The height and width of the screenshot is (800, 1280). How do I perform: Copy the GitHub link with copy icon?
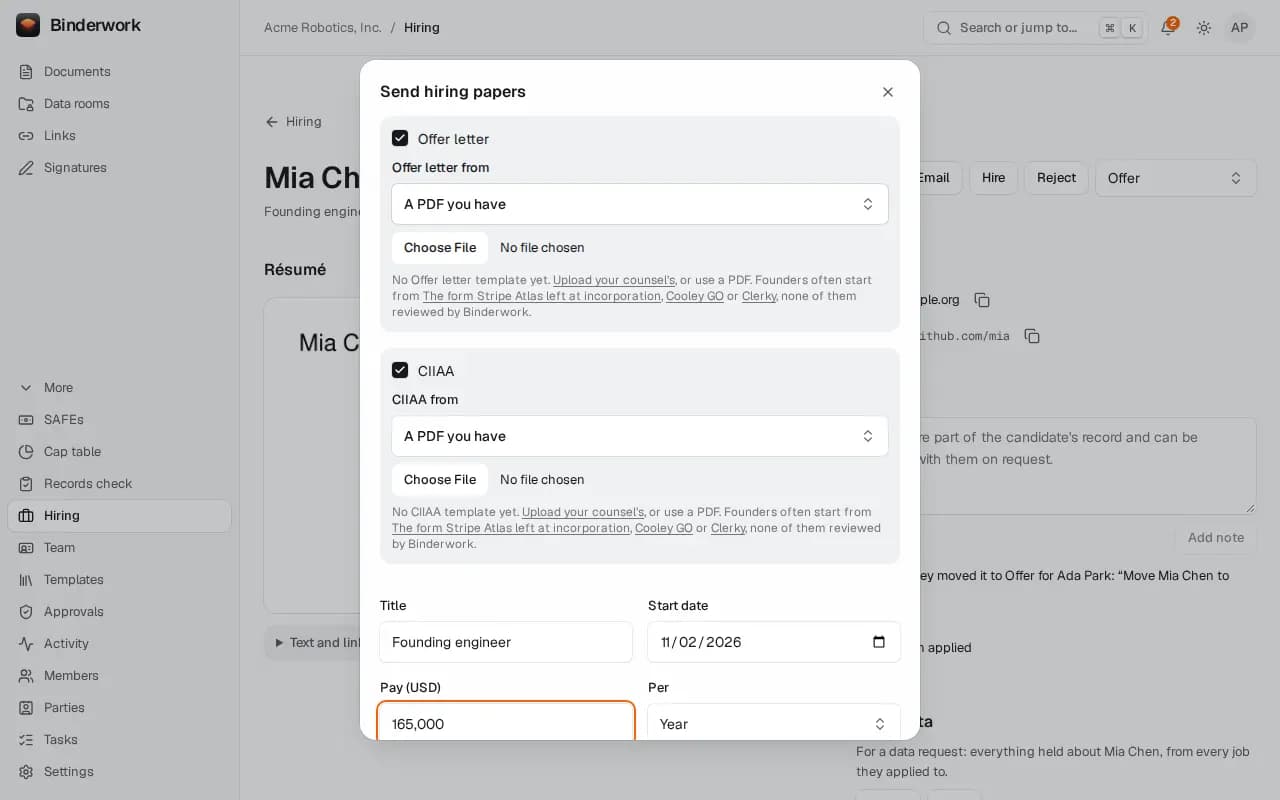tap(1032, 336)
